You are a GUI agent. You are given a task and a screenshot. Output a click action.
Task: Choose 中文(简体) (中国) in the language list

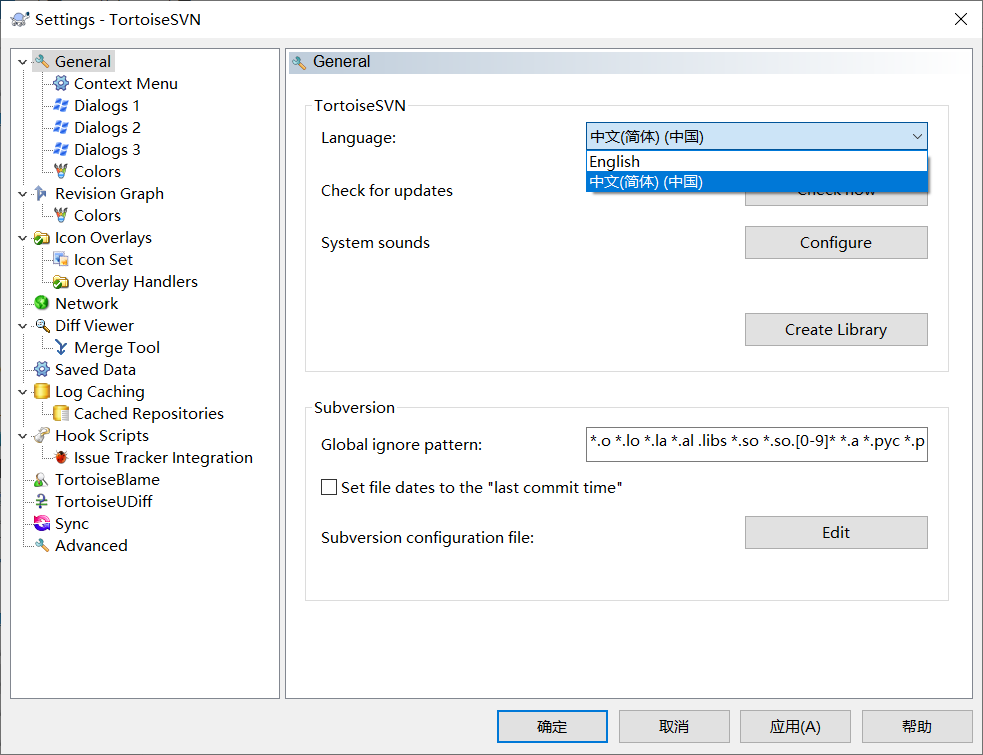757,182
